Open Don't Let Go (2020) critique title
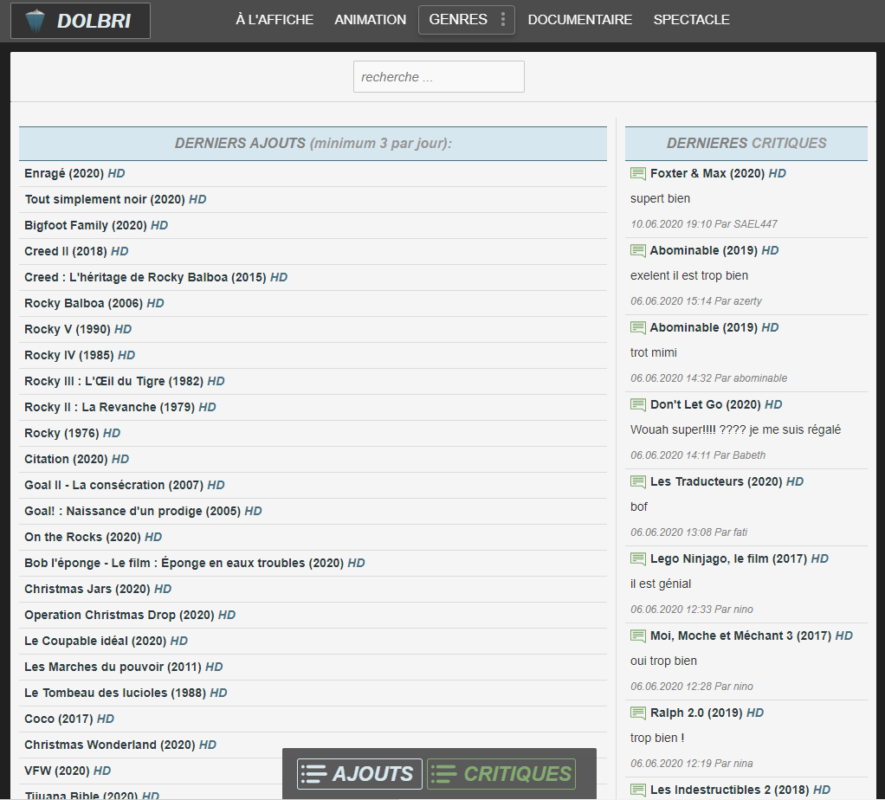 click(x=716, y=404)
